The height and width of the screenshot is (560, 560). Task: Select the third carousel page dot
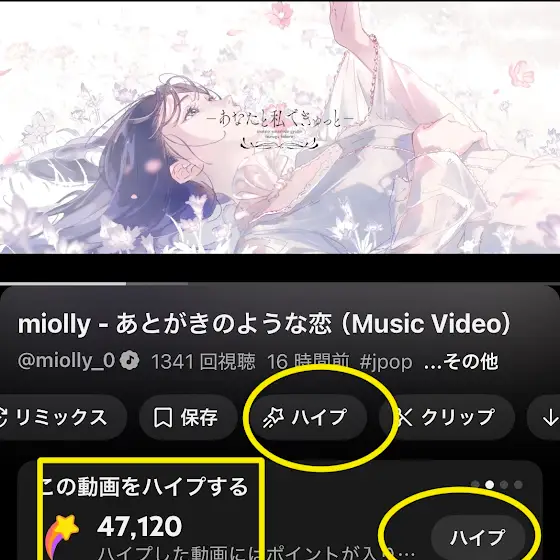pyautogui.click(x=504, y=485)
